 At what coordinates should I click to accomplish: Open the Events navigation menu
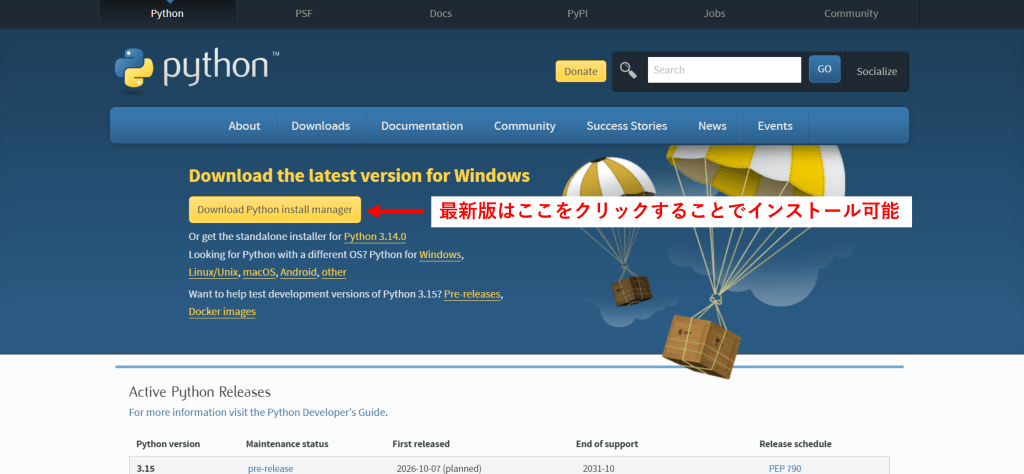point(775,126)
